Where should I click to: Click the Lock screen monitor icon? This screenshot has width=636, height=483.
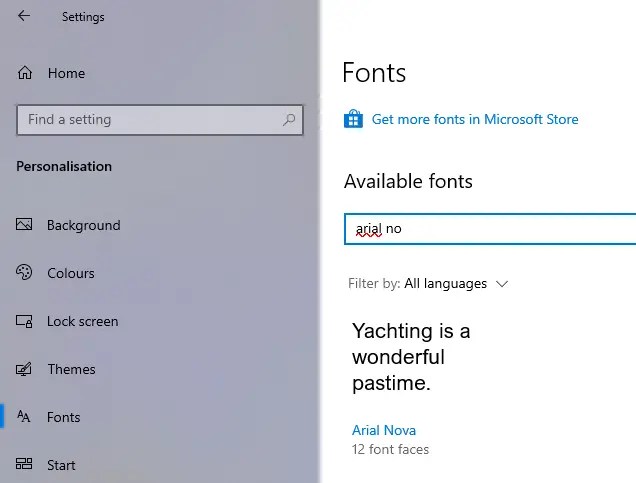[x=24, y=321]
